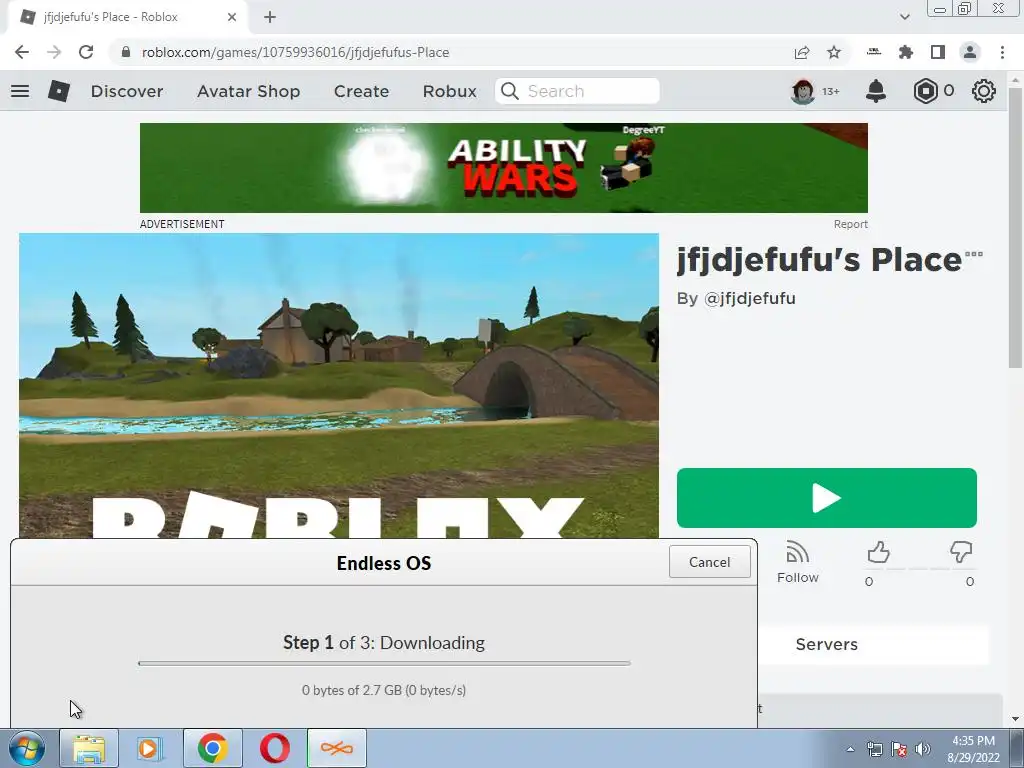Image resolution: width=1024 pixels, height=768 pixels.
Task: Open the three-dot menu beside game title
Action: (974, 254)
